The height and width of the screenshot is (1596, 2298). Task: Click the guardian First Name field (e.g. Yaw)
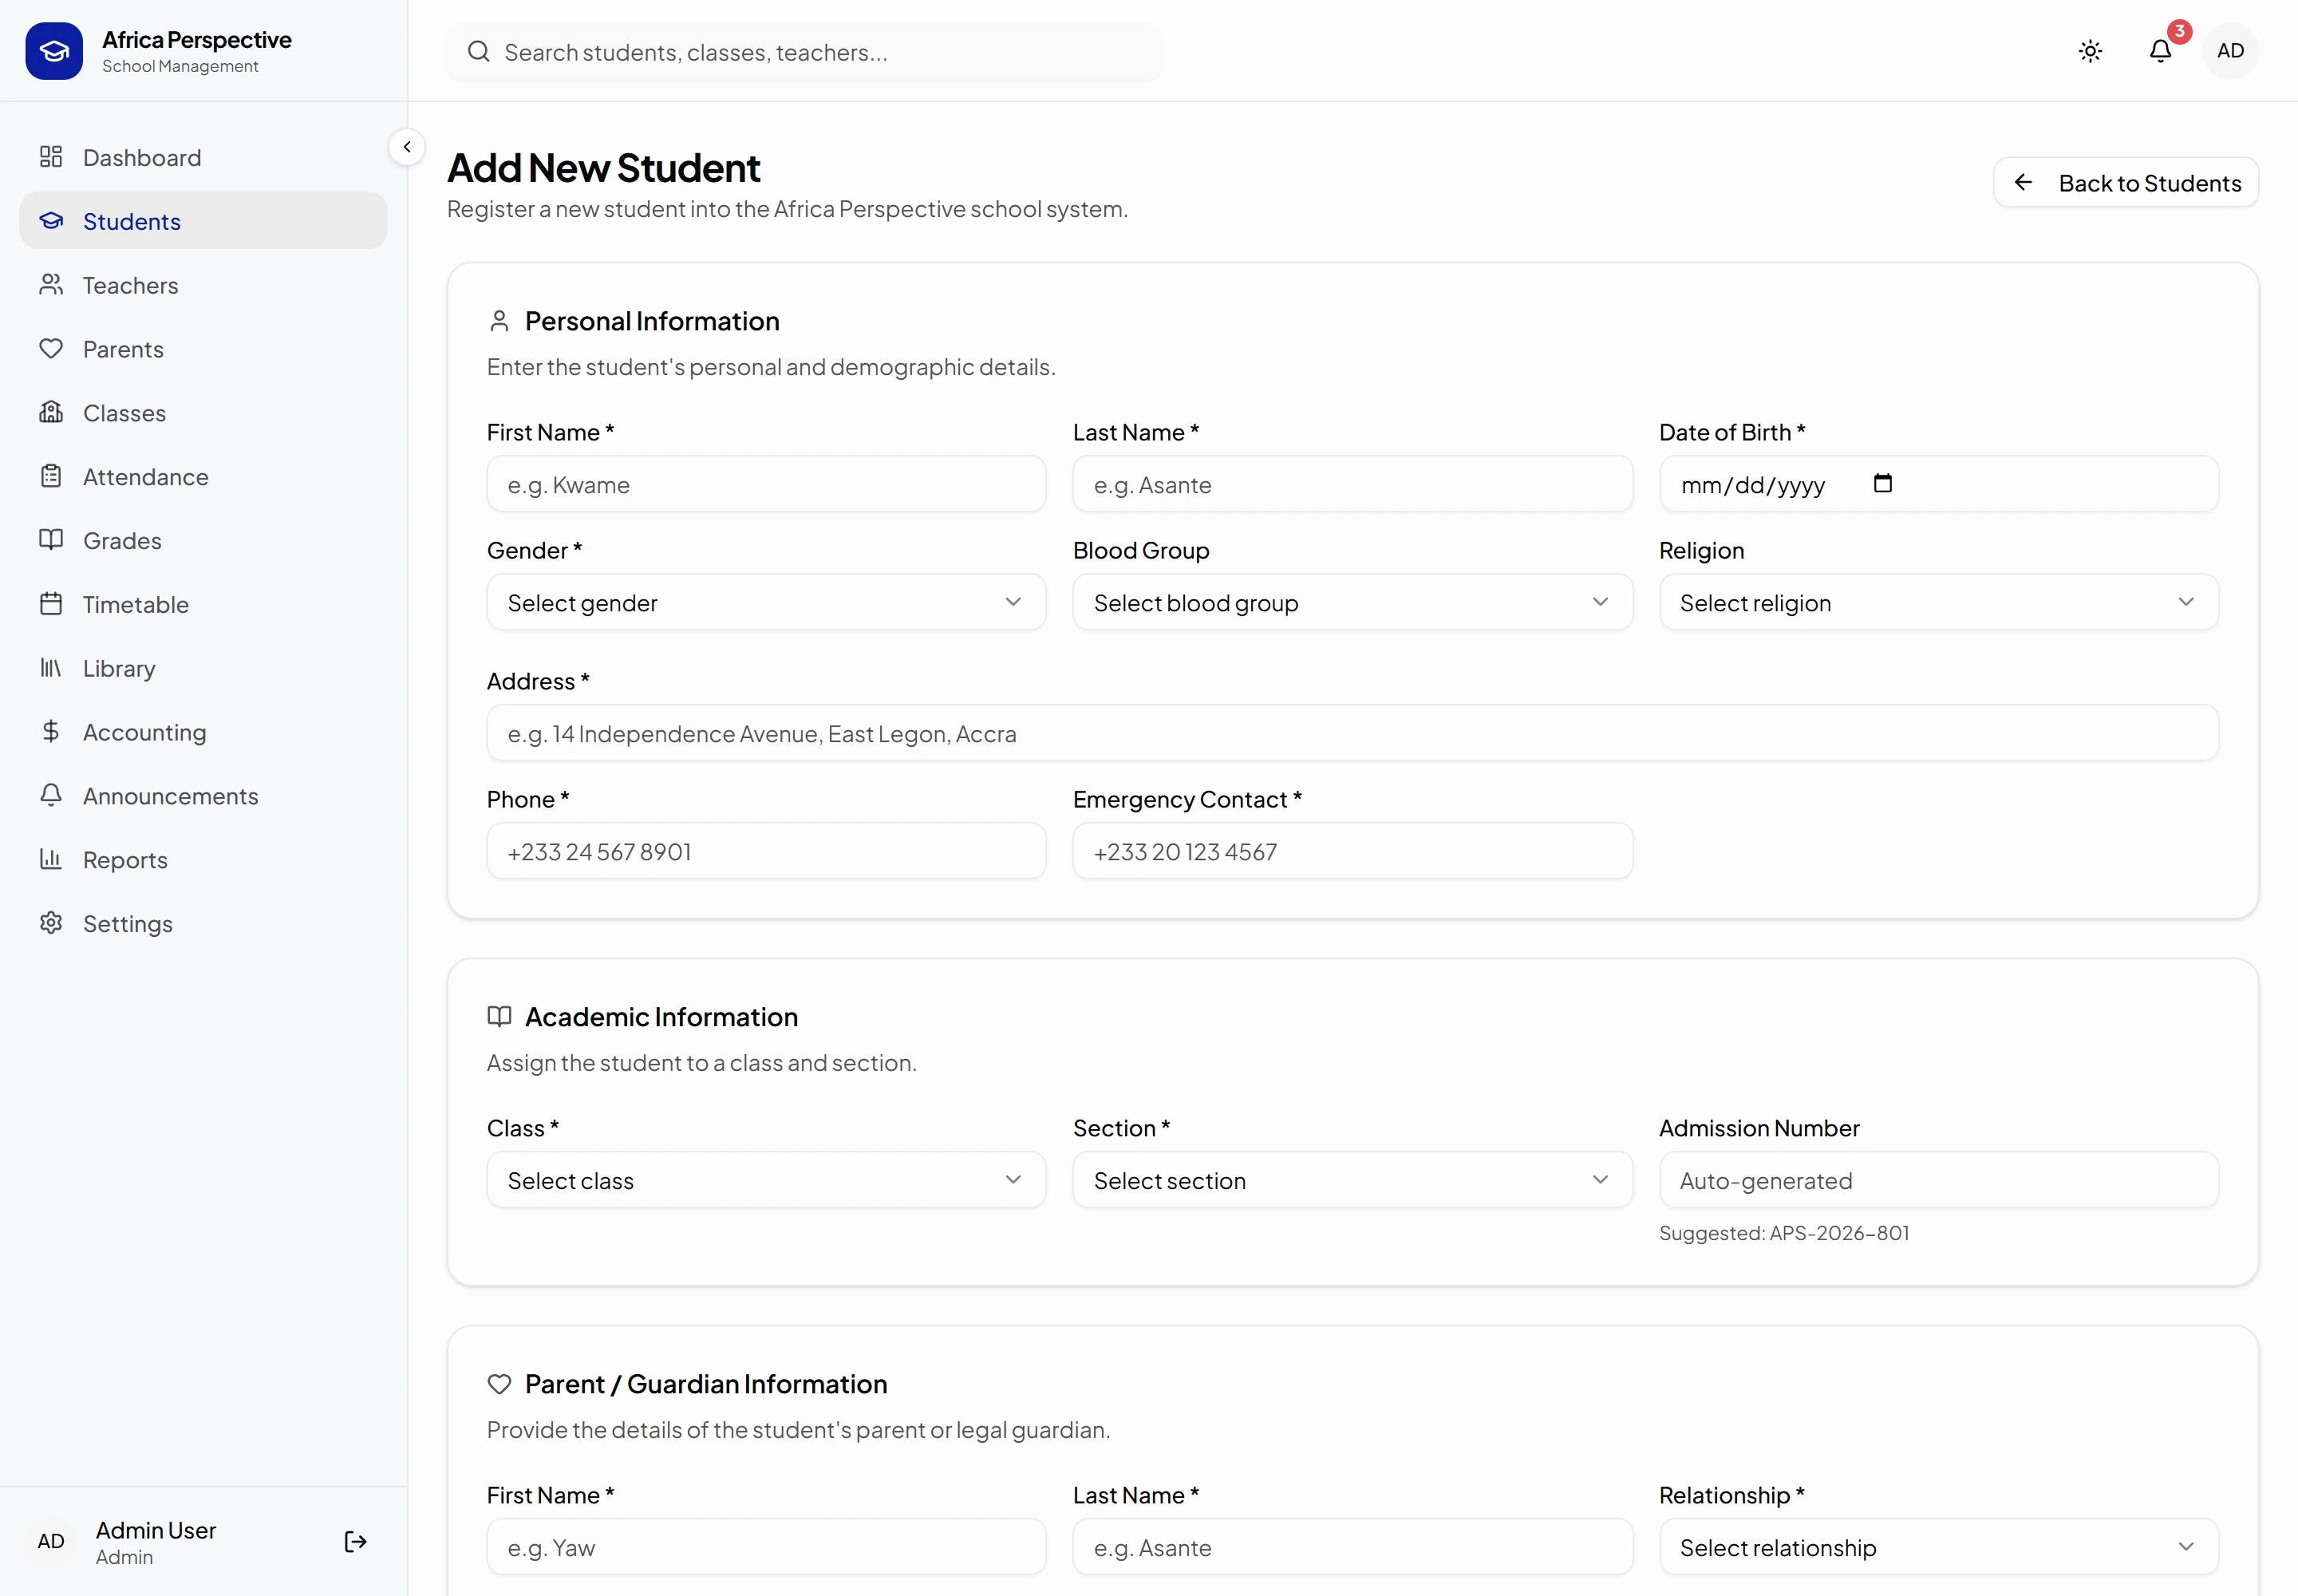[766, 1547]
